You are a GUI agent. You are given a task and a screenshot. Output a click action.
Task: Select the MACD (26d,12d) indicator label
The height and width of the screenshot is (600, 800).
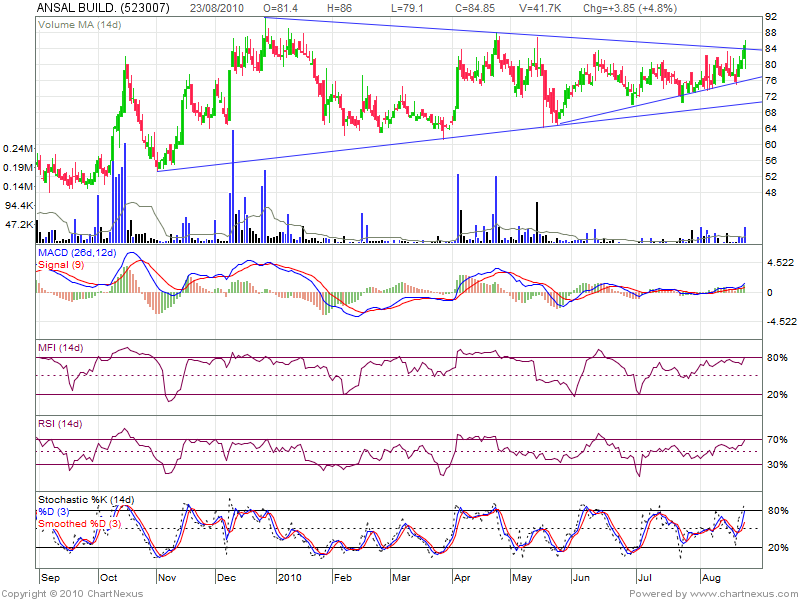click(x=77, y=254)
